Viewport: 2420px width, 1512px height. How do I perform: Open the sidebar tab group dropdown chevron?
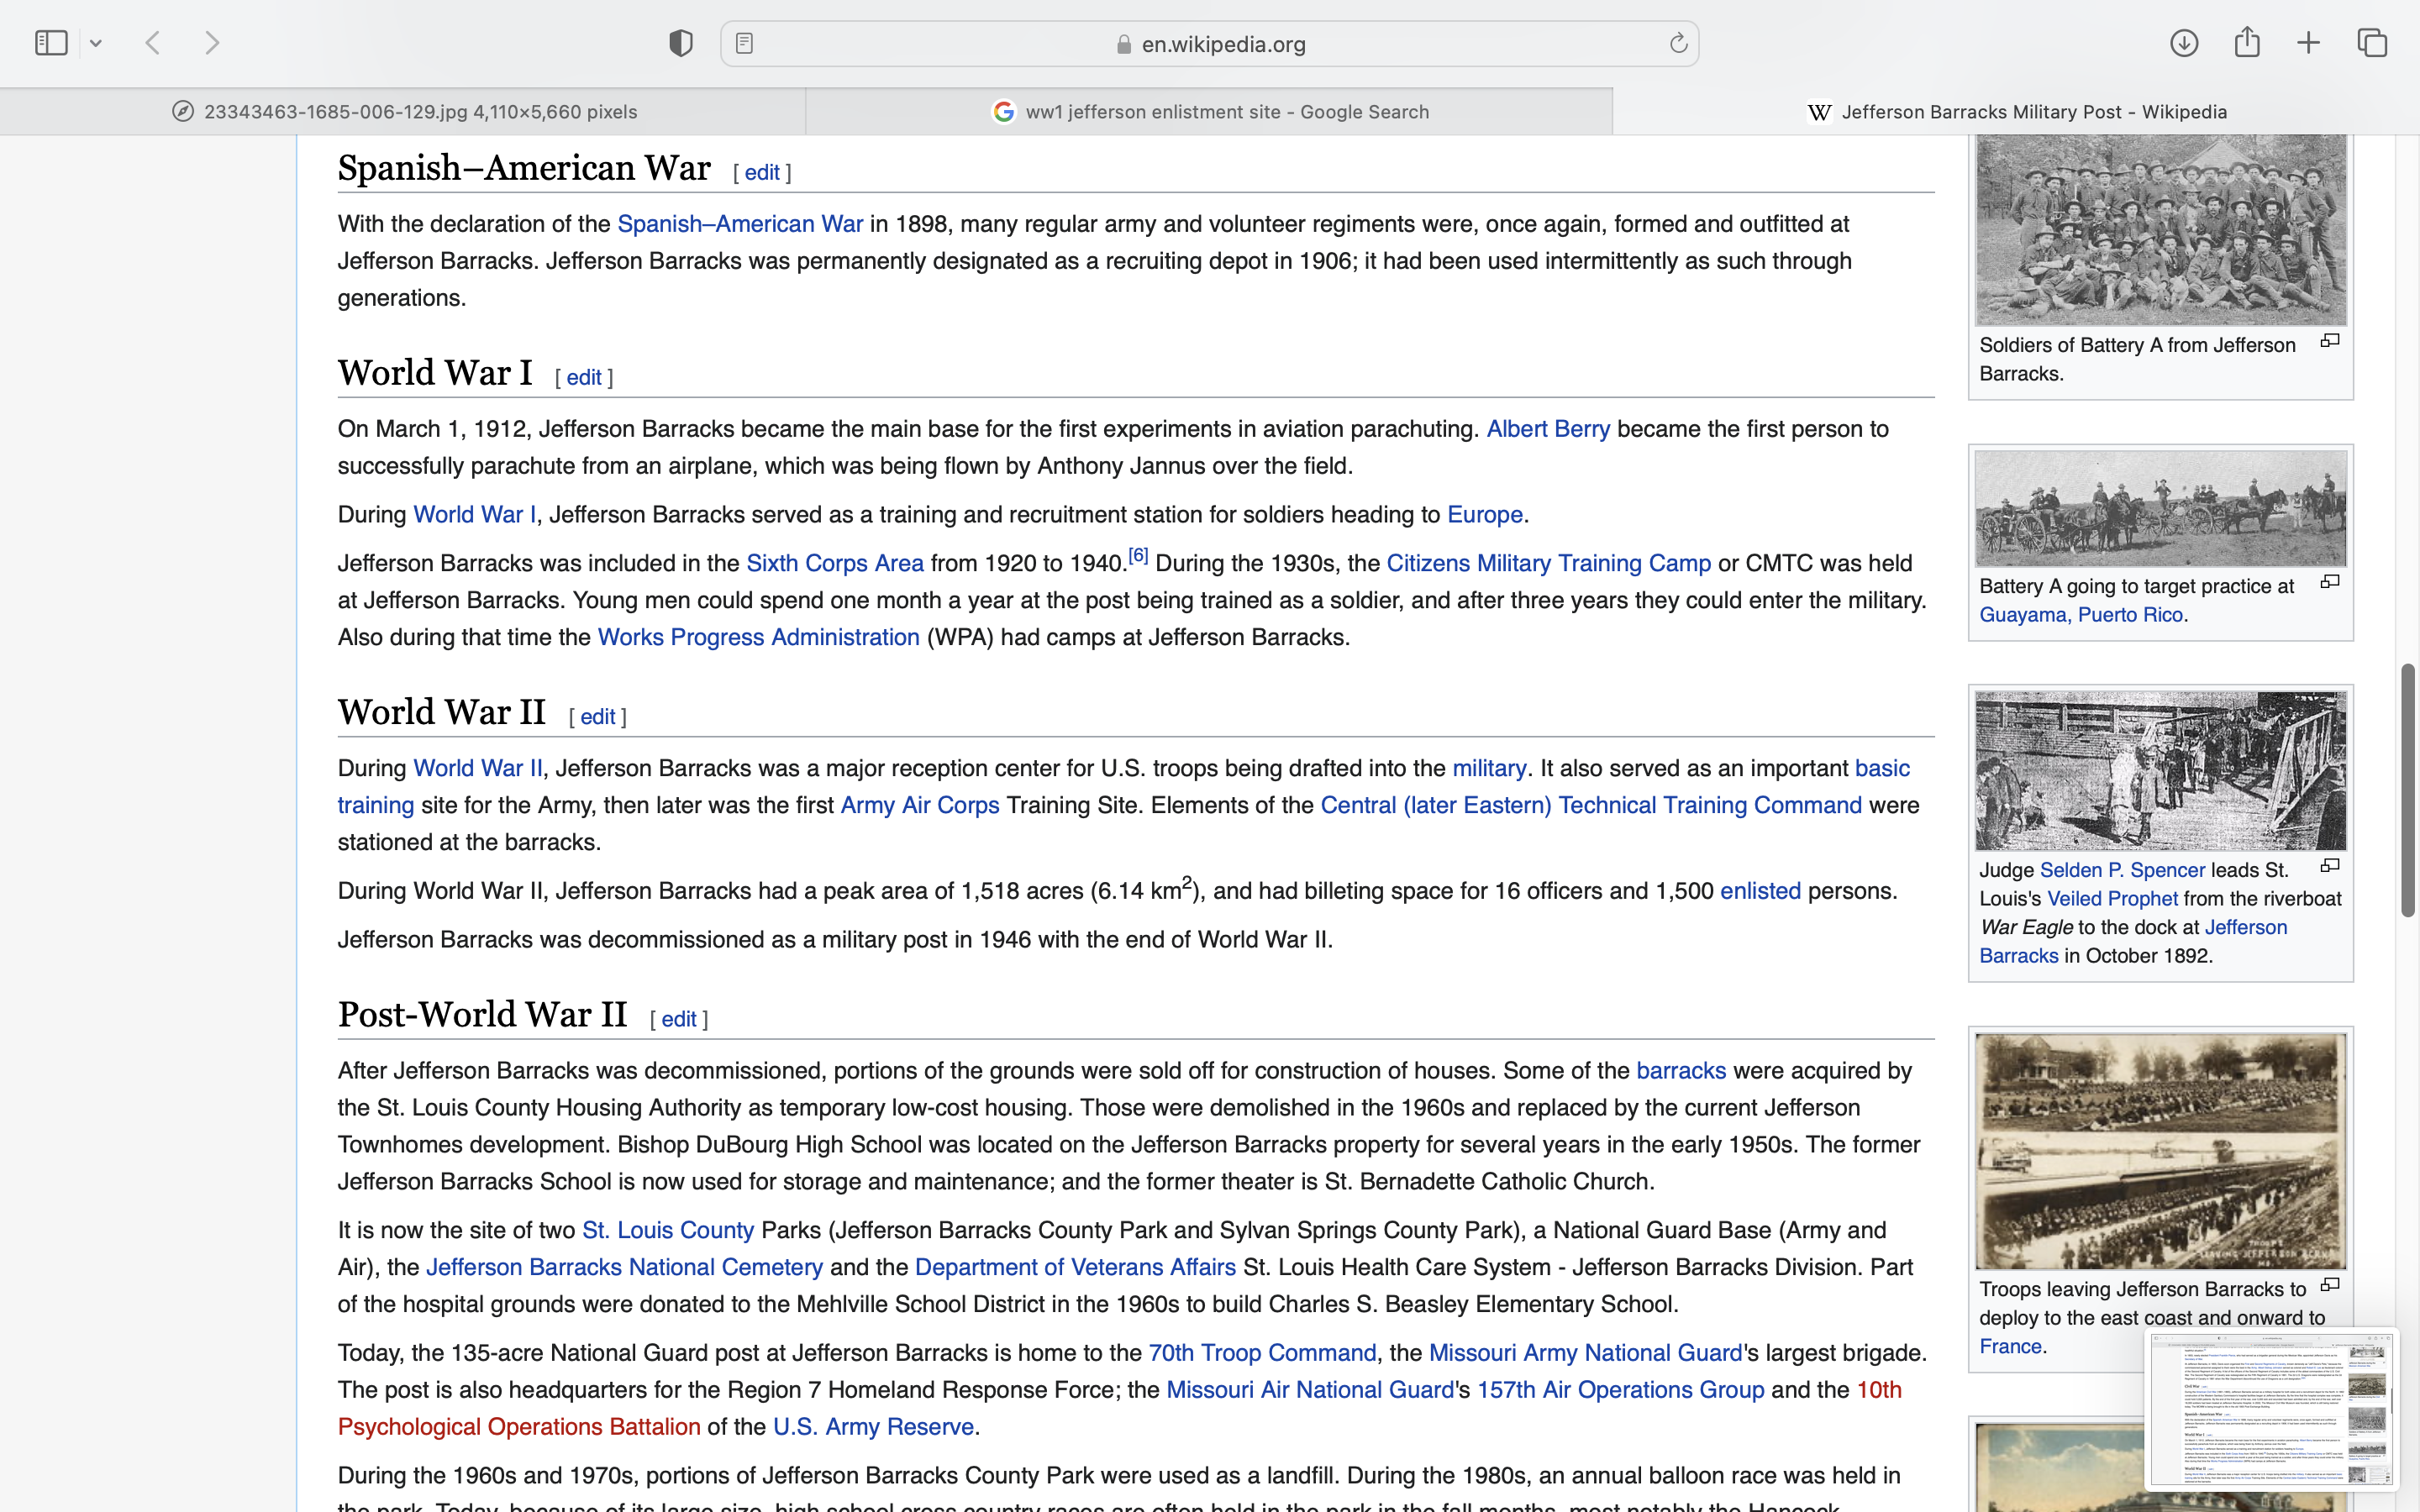96,43
